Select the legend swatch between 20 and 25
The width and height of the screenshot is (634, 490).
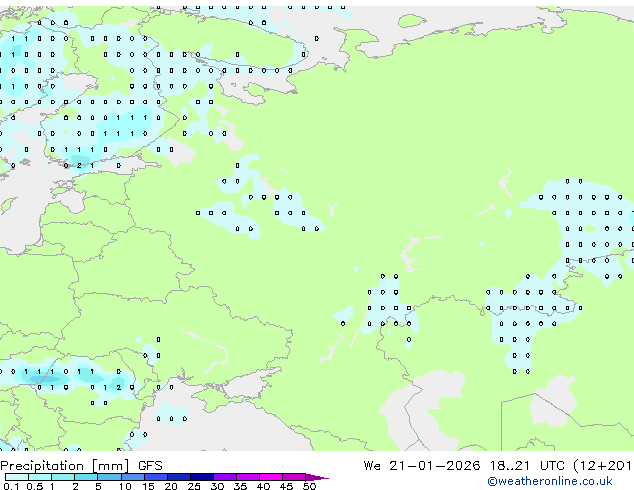point(179,477)
